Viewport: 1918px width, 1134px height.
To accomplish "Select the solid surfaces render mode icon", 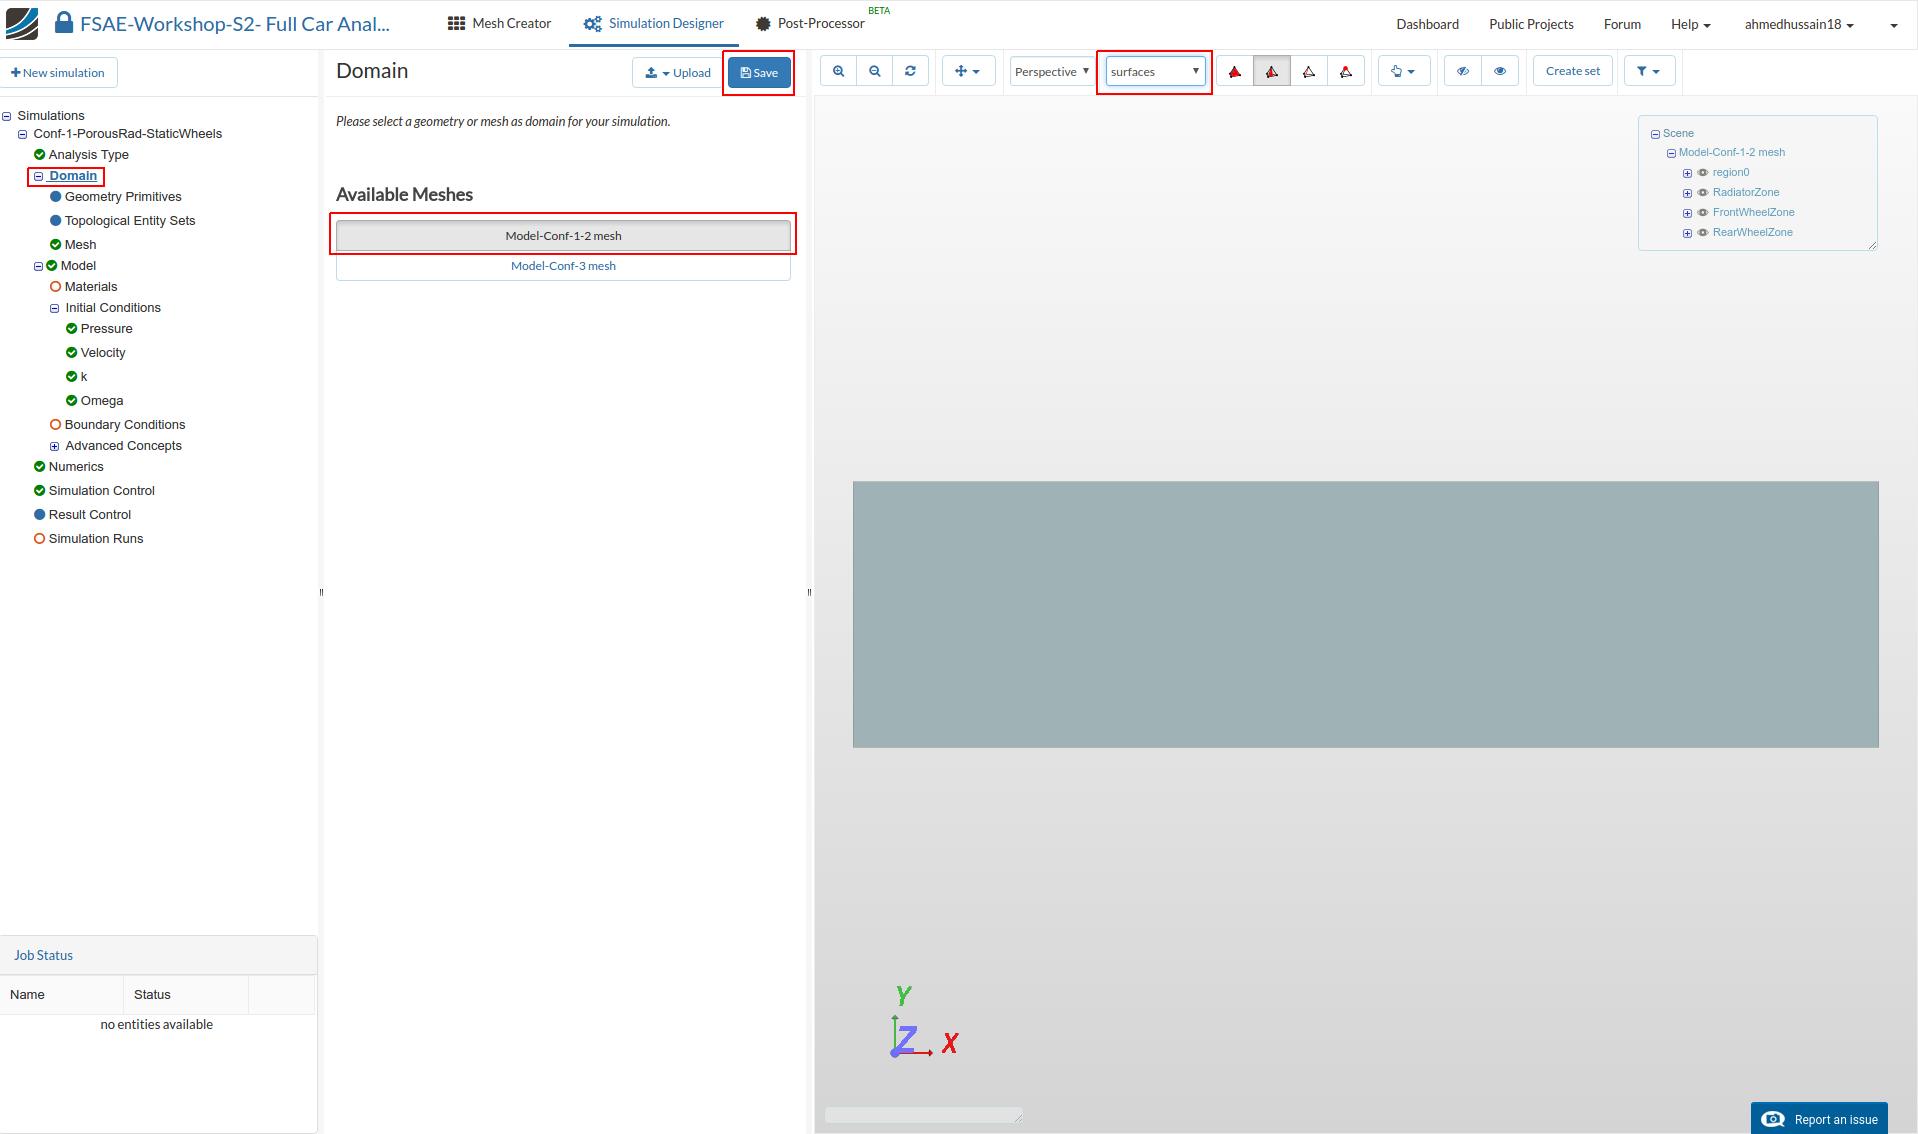I will pyautogui.click(x=1235, y=71).
